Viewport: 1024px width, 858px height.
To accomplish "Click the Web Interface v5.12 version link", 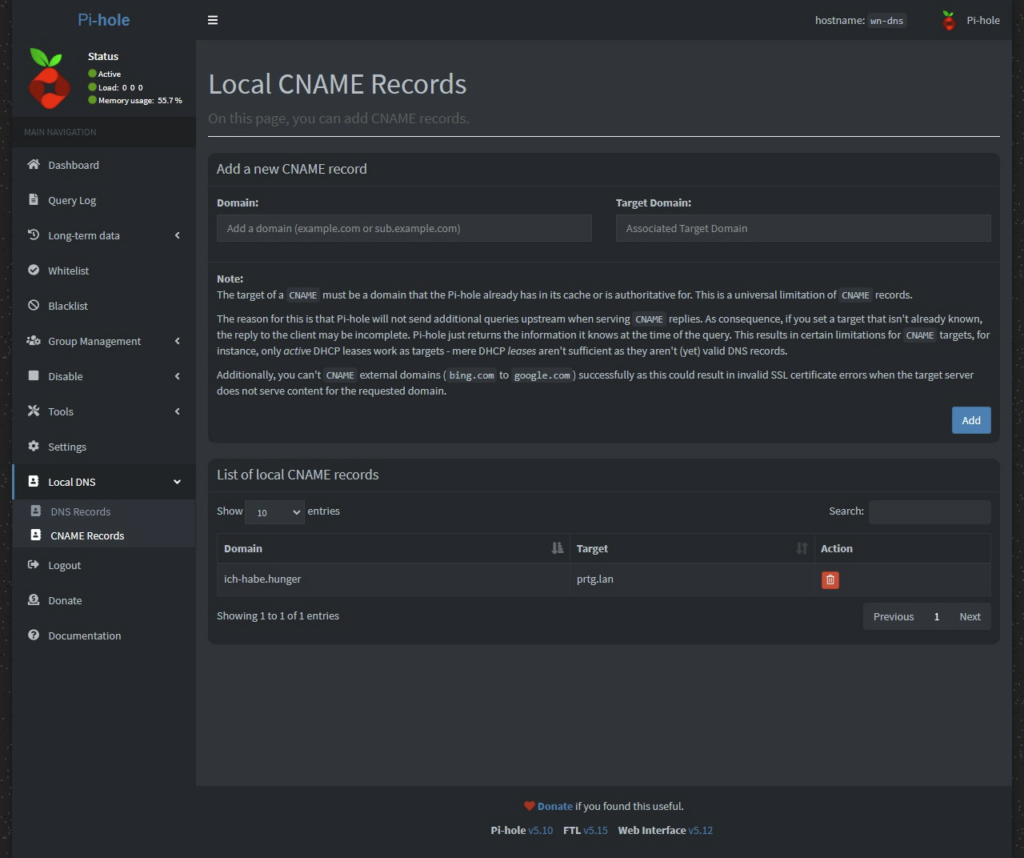I will click(x=701, y=831).
